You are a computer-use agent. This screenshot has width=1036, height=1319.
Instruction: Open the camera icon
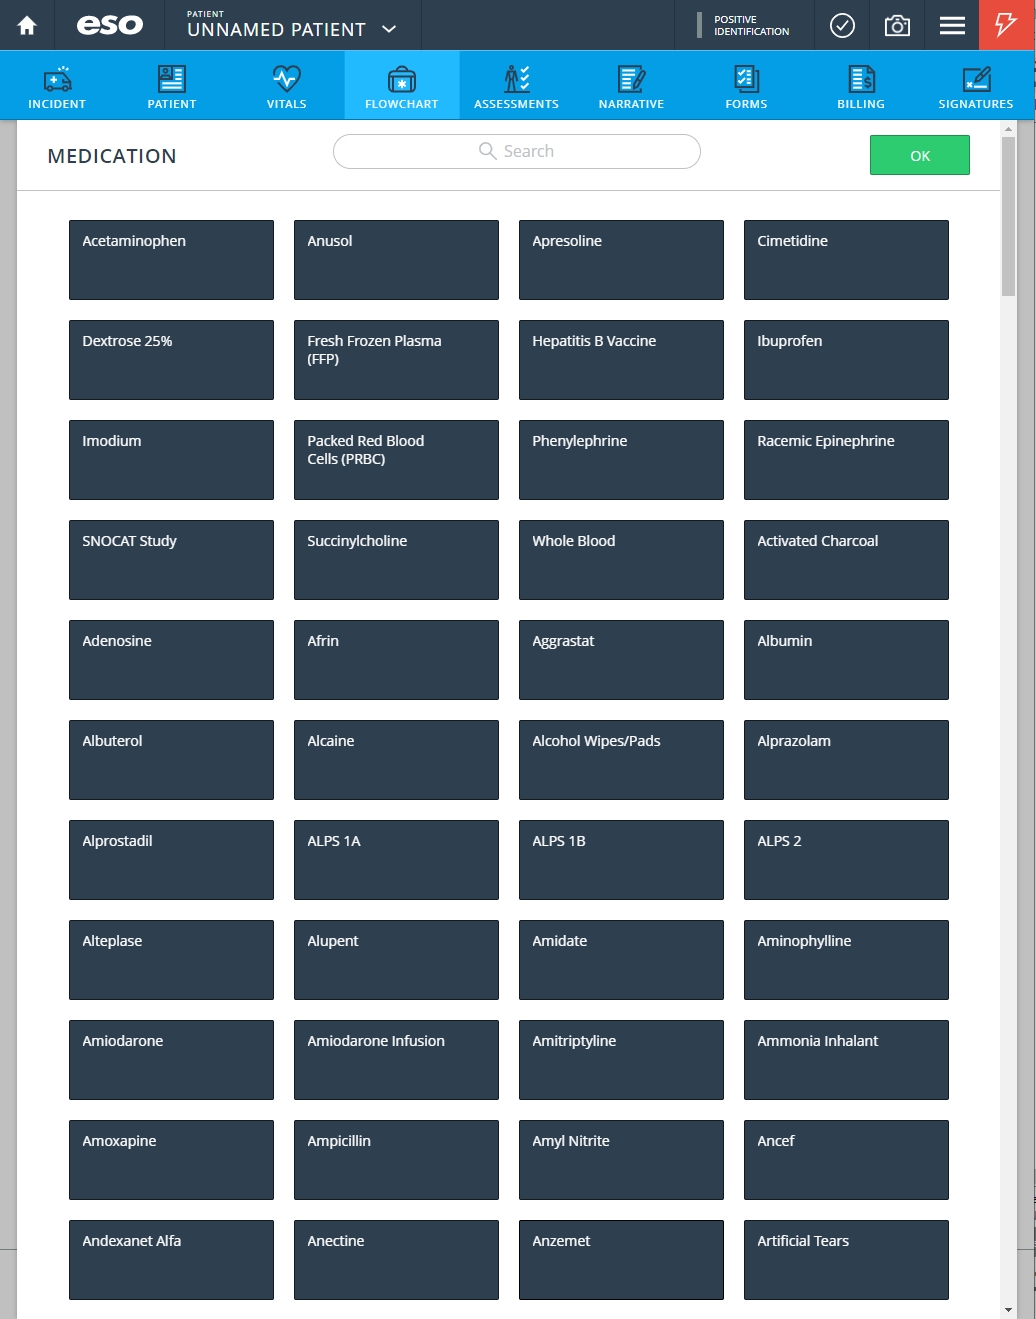click(898, 25)
